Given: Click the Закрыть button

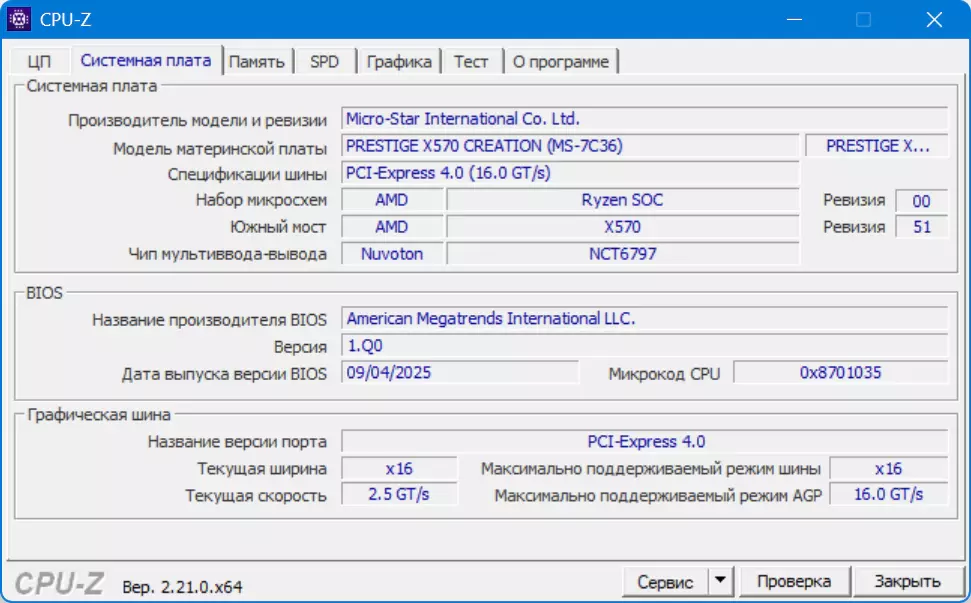Looking at the screenshot, I should tap(907, 581).
